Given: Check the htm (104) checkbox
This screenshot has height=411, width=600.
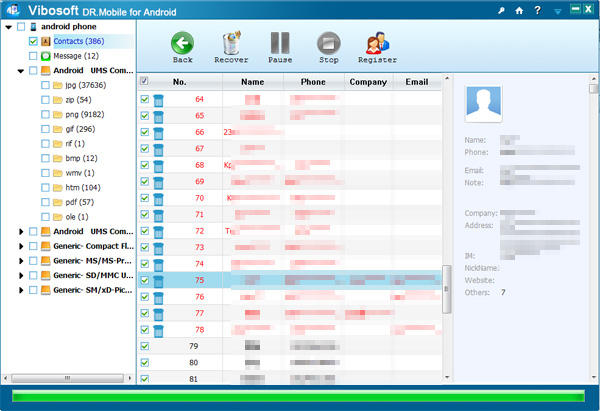Looking at the screenshot, I should tap(45, 188).
